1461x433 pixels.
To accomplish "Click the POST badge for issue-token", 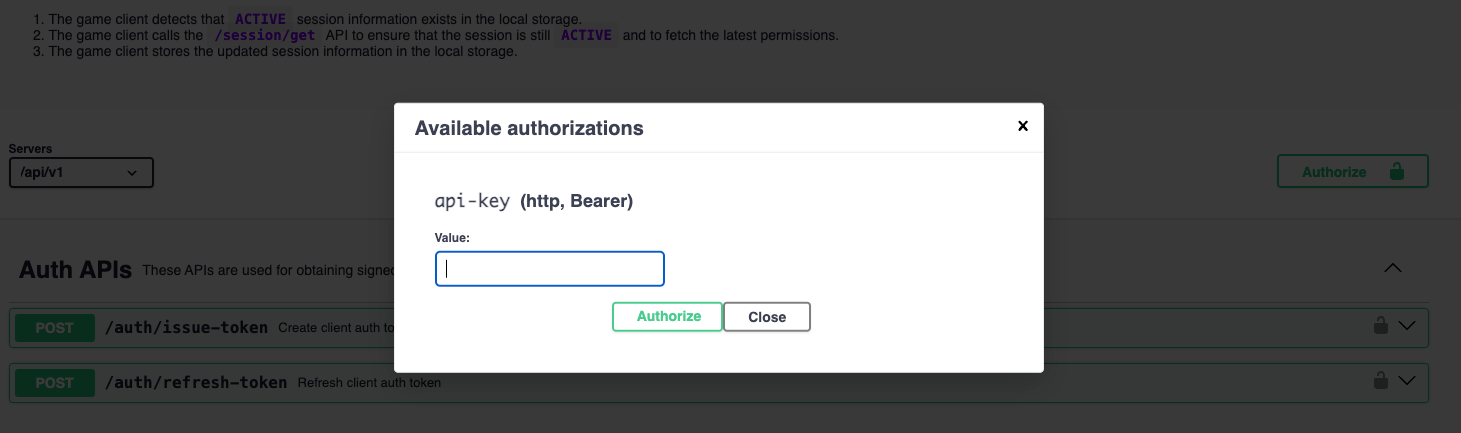I will pyautogui.click(x=55, y=328).
